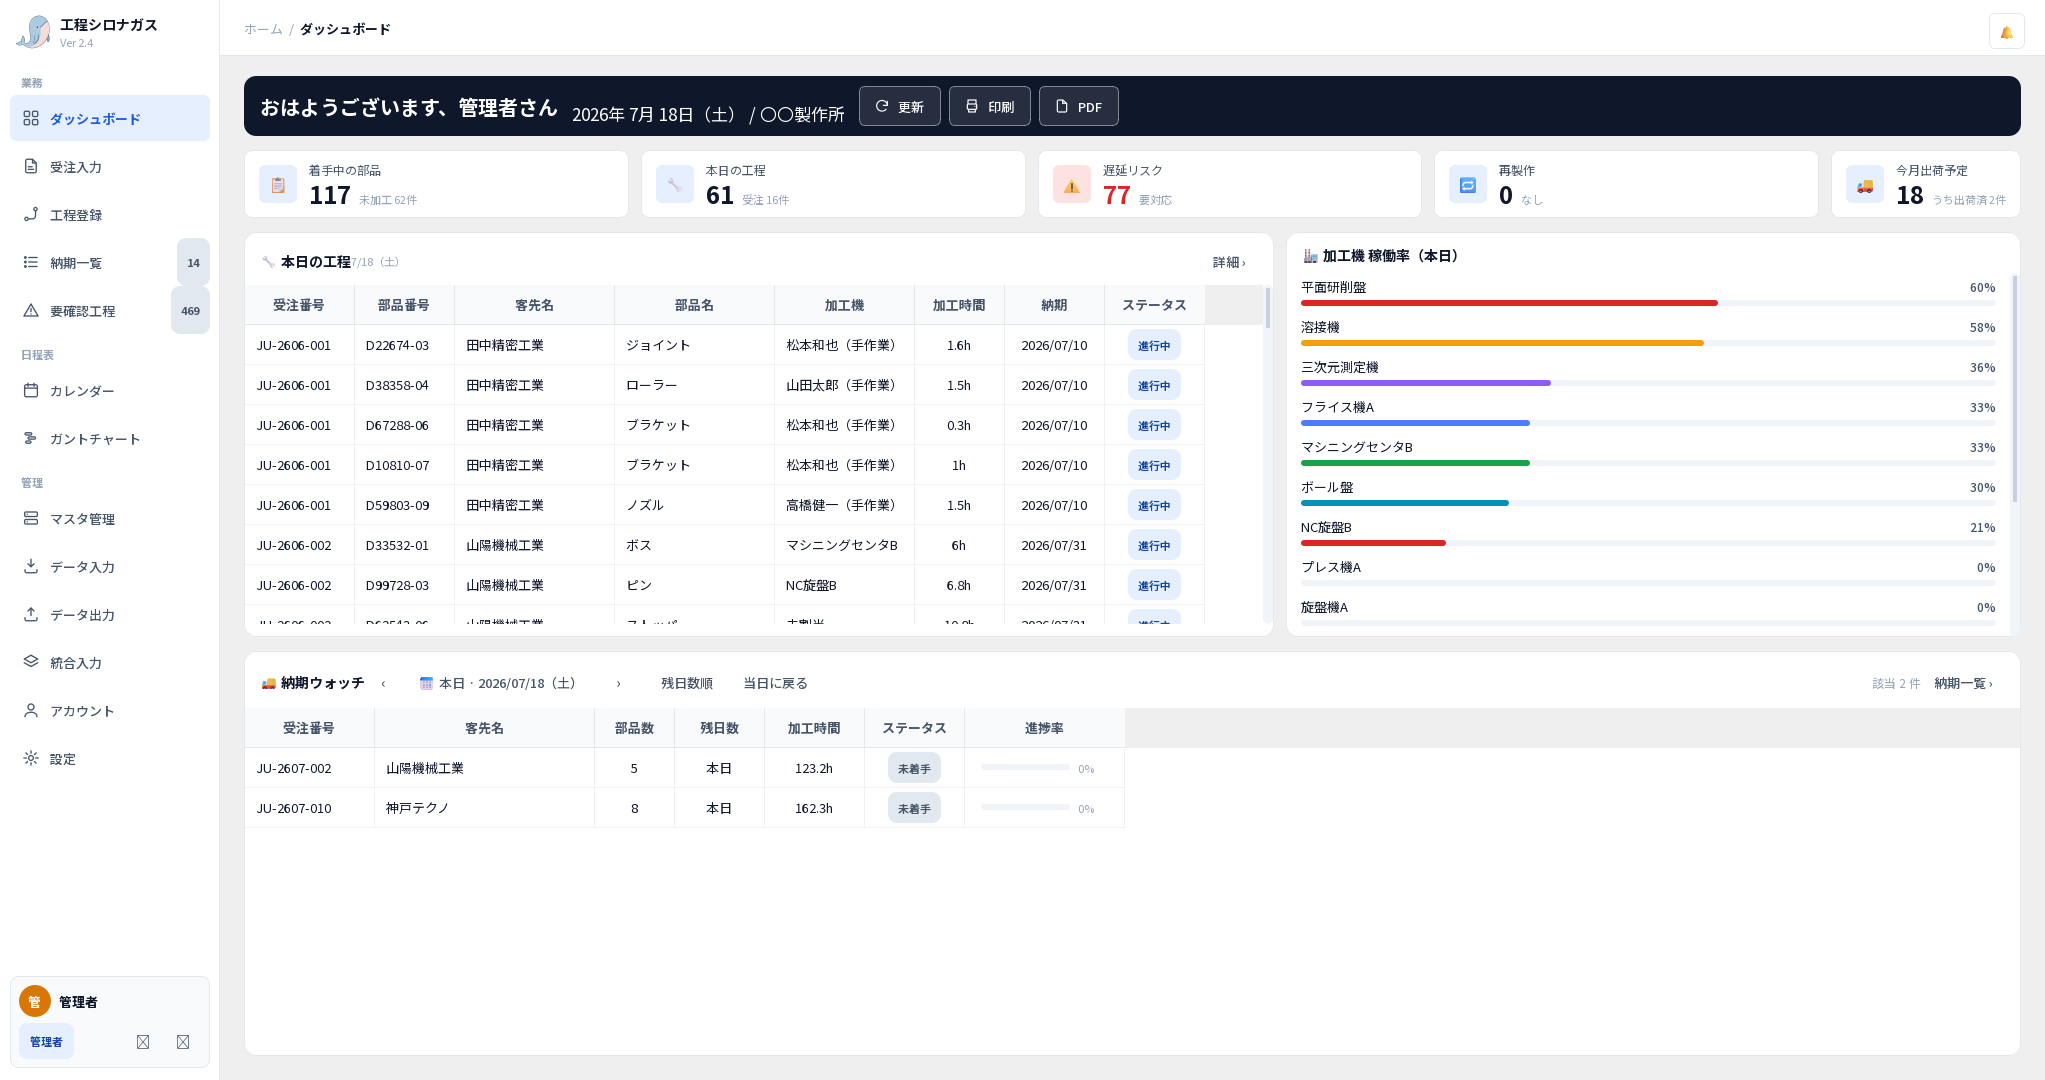Click the ステータス header in 納期ウォッチ

coord(914,728)
